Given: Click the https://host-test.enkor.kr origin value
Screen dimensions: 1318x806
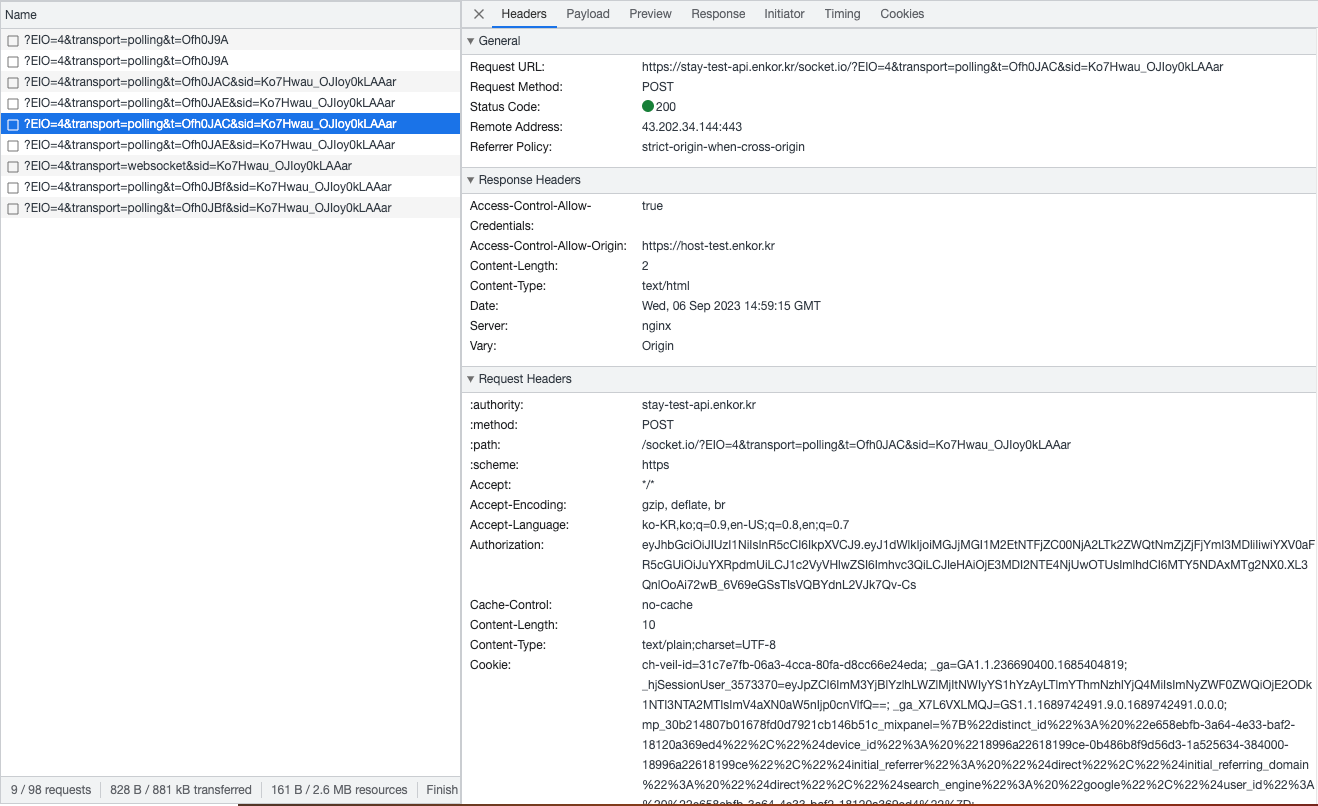Looking at the screenshot, I should [708, 246].
